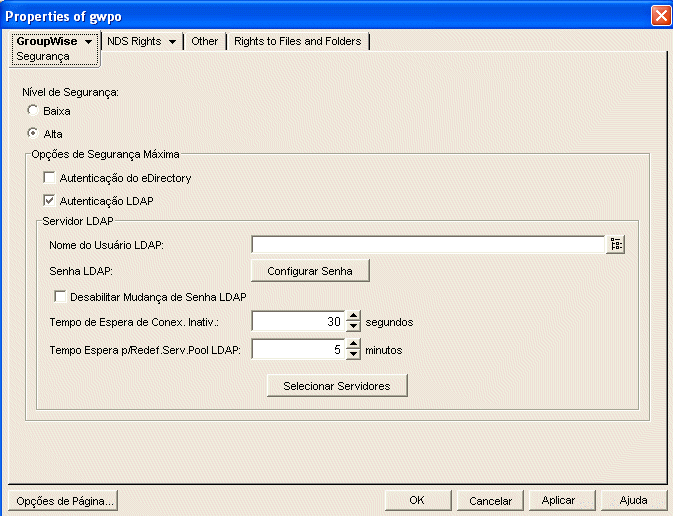This screenshot has width=673, height=516.
Task: Switch to the Other tab
Action: pyautogui.click(x=205, y=41)
